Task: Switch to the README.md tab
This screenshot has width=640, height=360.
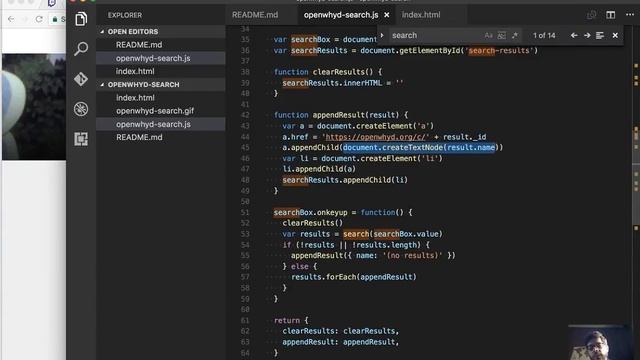Action: tap(255, 15)
